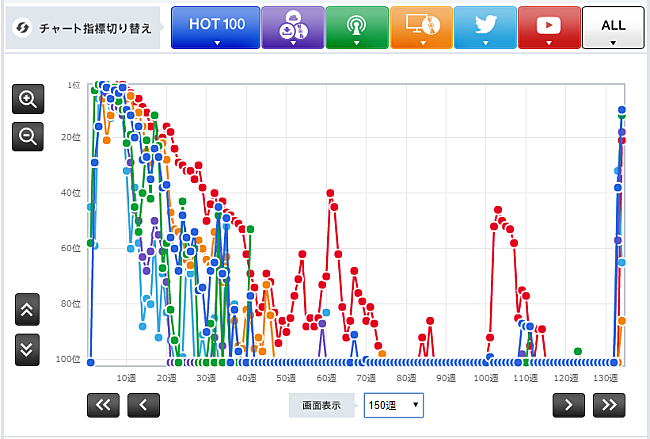The height and width of the screenshot is (439, 650).
Task: Click the lone green data point near 120週
Action: (x=578, y=352)
